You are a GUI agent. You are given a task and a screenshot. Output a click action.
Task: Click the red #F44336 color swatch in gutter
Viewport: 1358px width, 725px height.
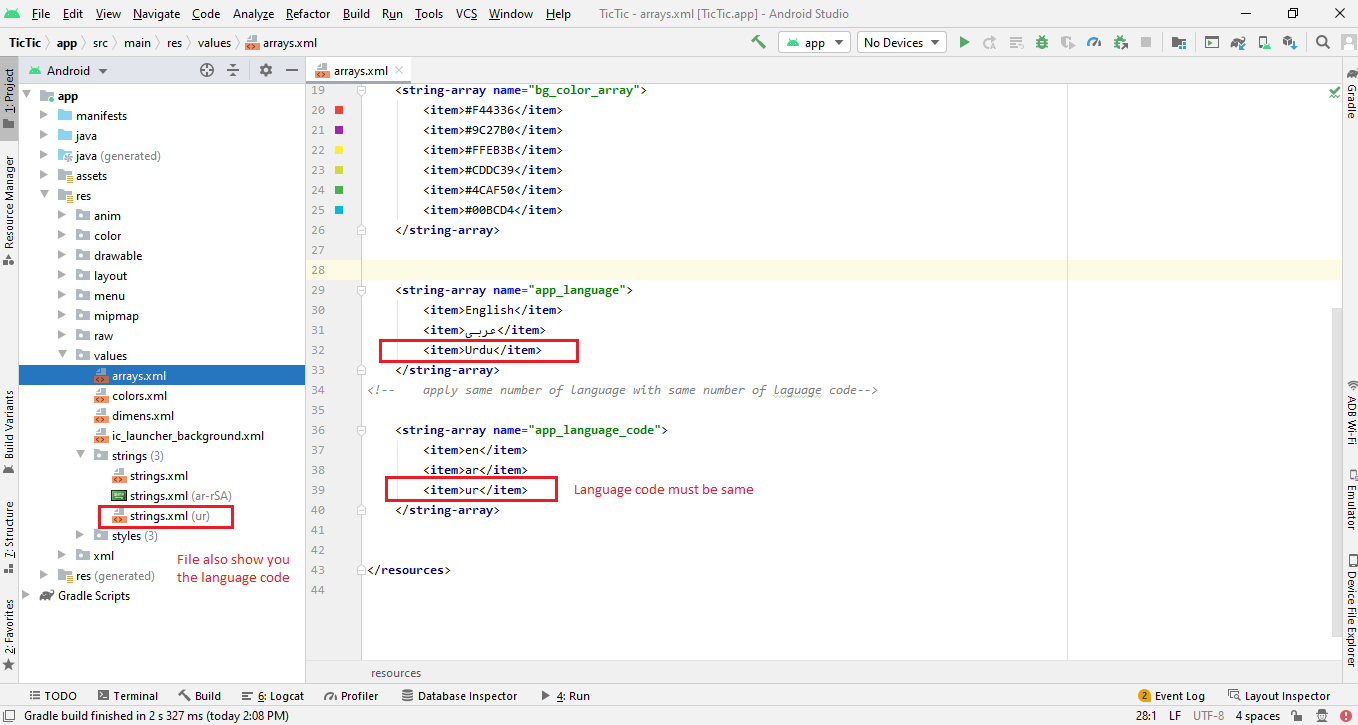(339, 110)
